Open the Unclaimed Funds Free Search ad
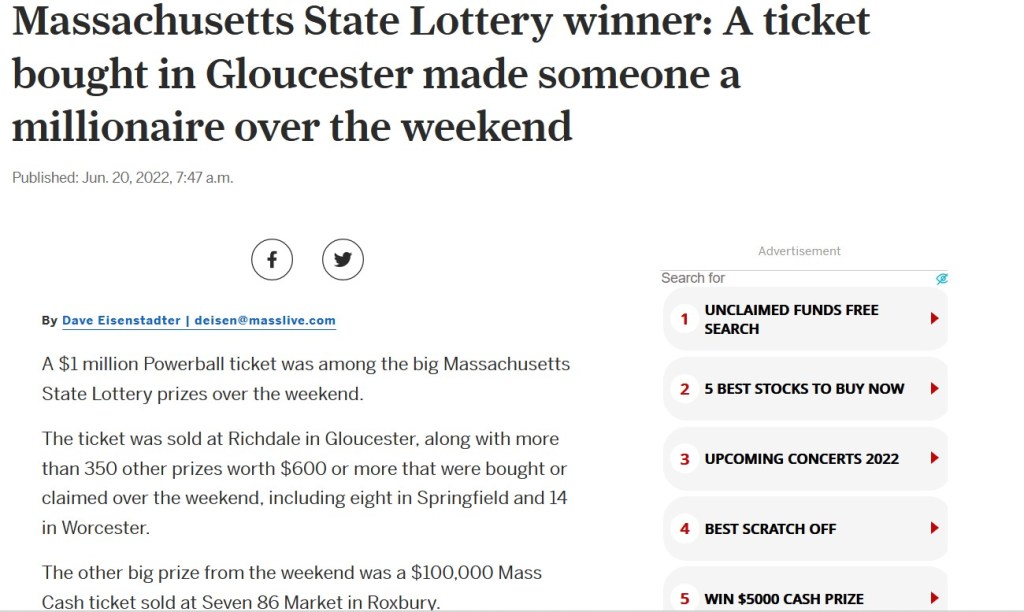1024x612 pixels. tap(791, 319)
